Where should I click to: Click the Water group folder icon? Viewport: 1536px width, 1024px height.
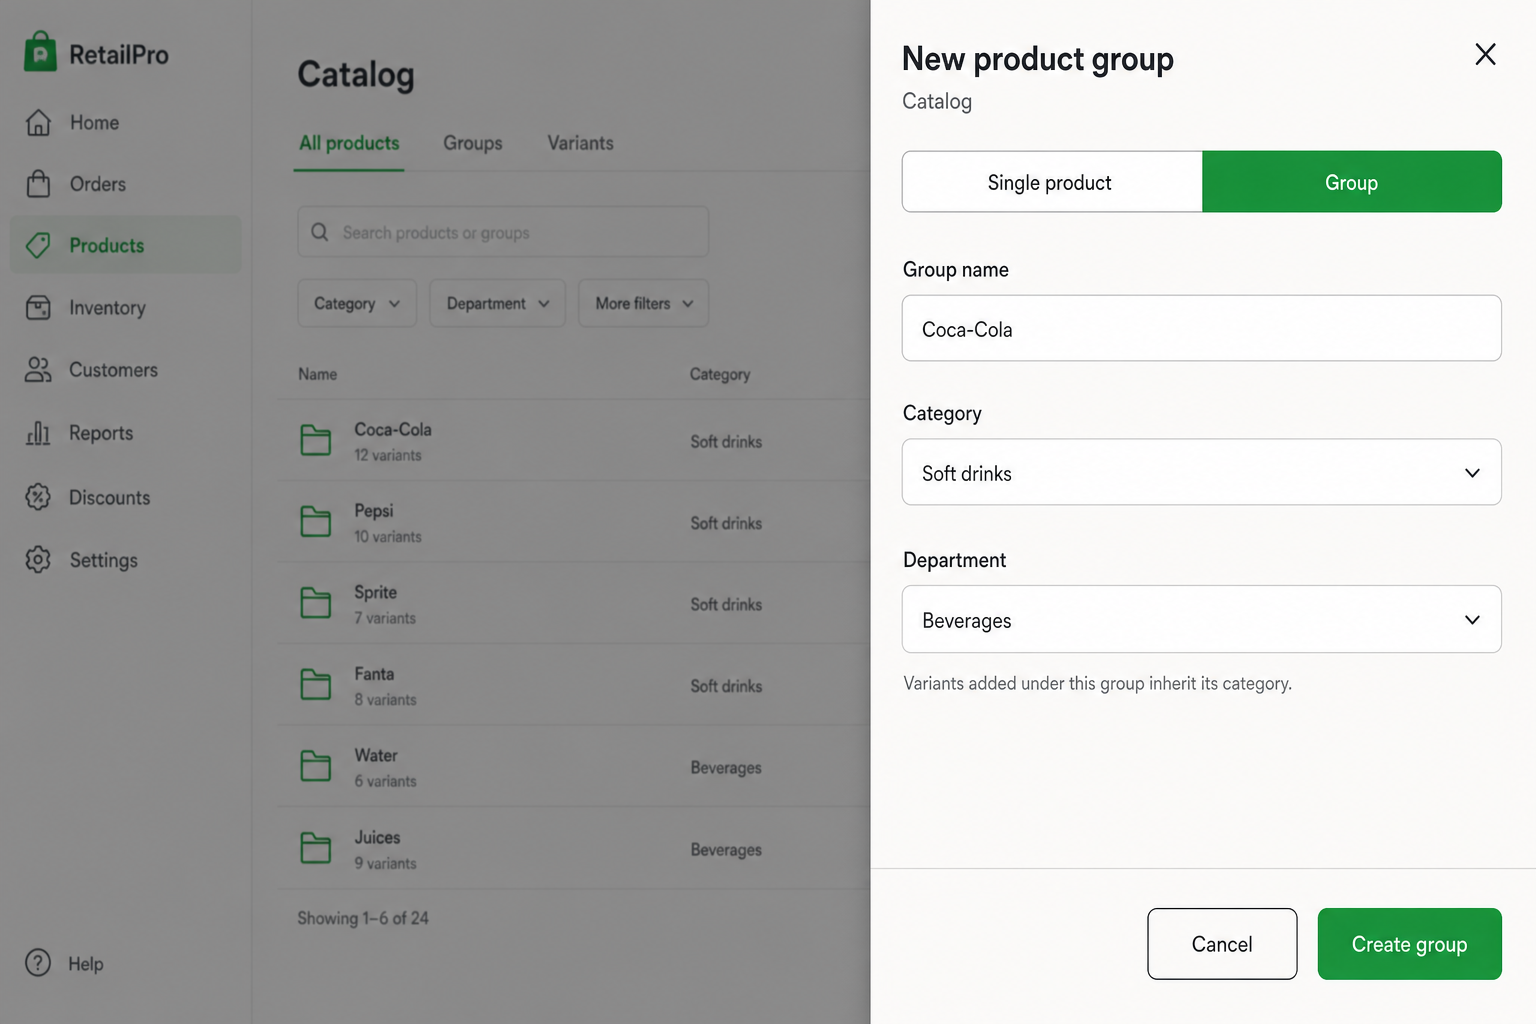[316, 766]
